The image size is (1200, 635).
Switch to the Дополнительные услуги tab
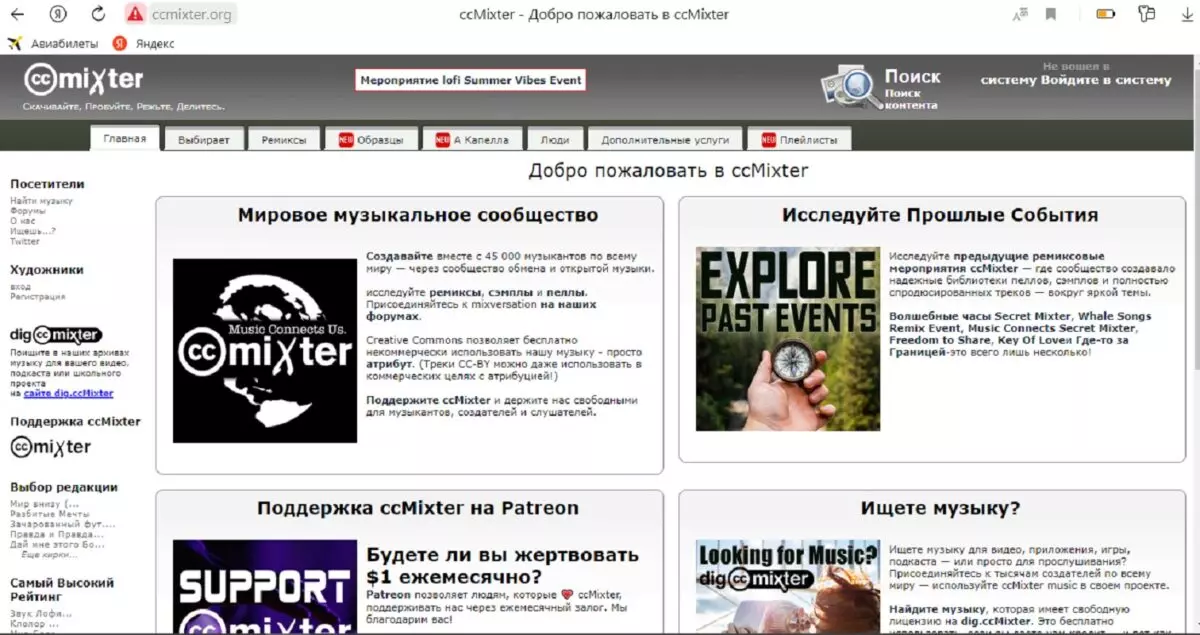pos(665,140)
